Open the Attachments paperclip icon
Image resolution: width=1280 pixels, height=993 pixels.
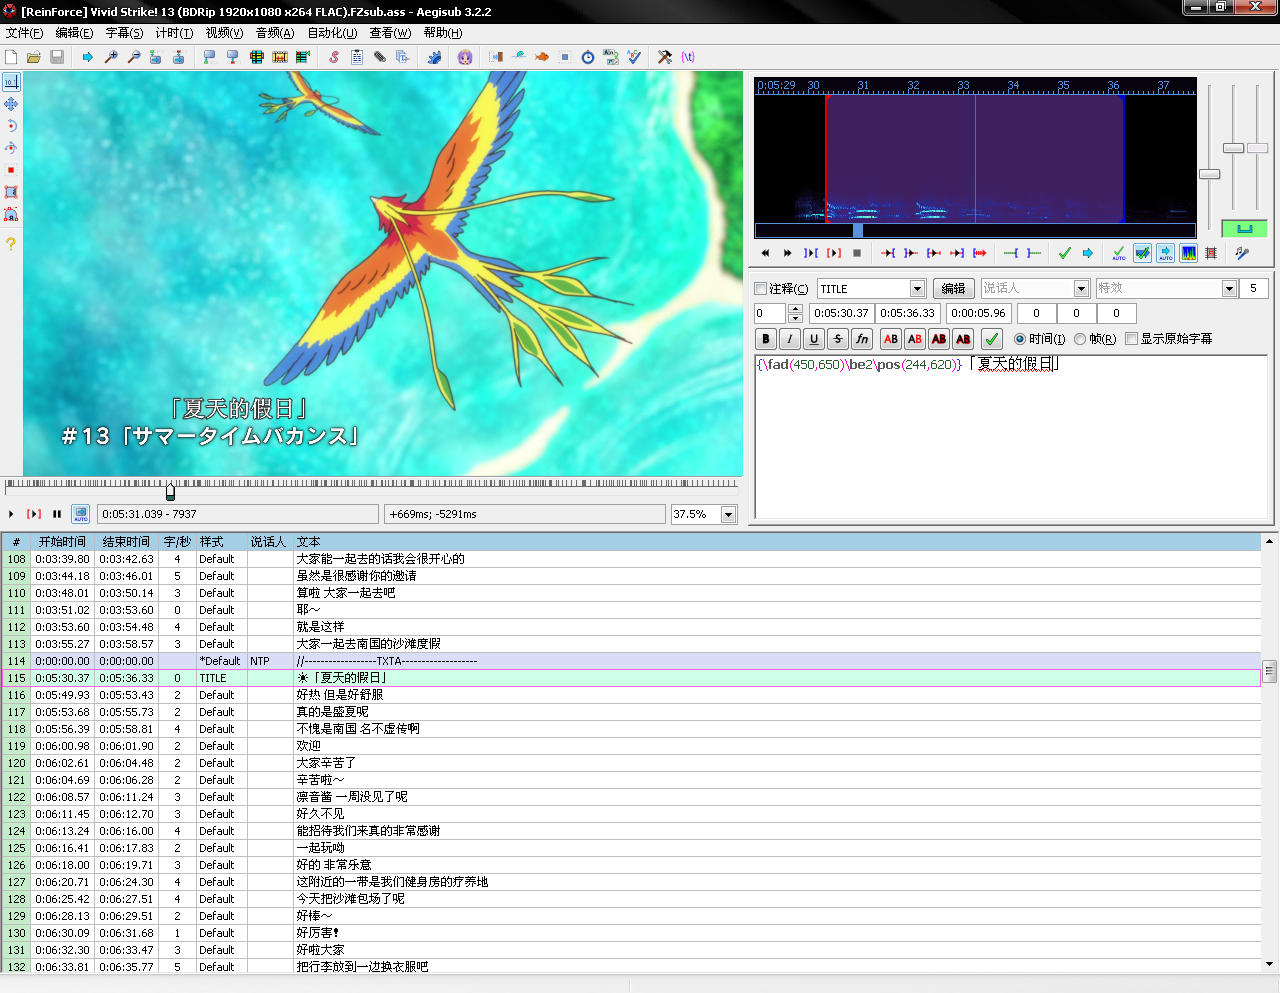coord(380,57)
